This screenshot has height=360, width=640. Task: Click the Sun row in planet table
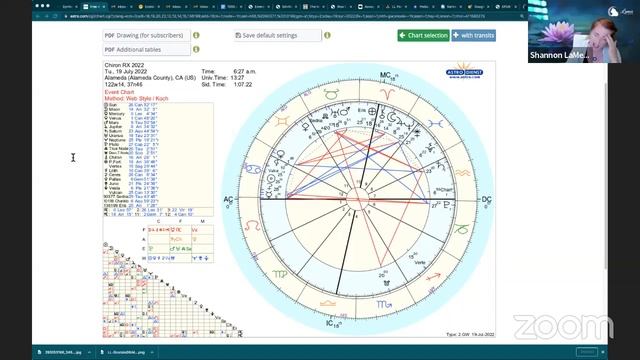[131, 105]
